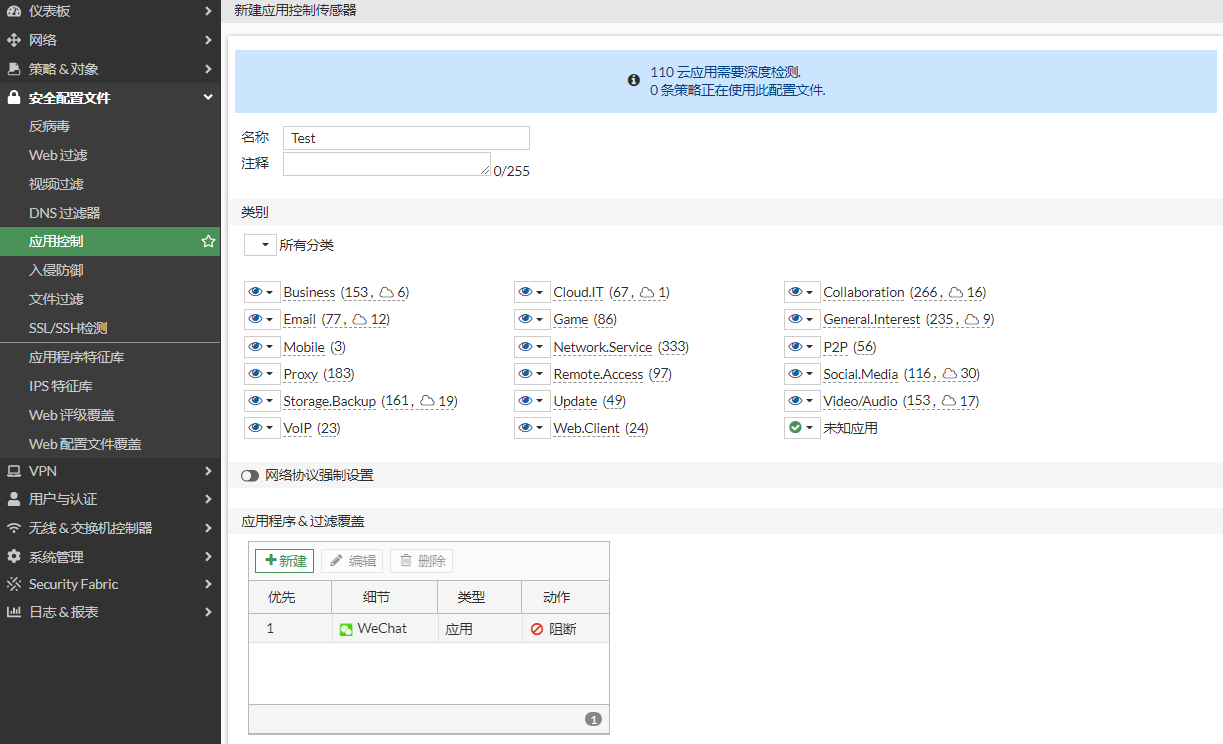Screen dimensions: 1223x744
Task: Click the 新建 button above the table
Action: (x=285, y=561)
